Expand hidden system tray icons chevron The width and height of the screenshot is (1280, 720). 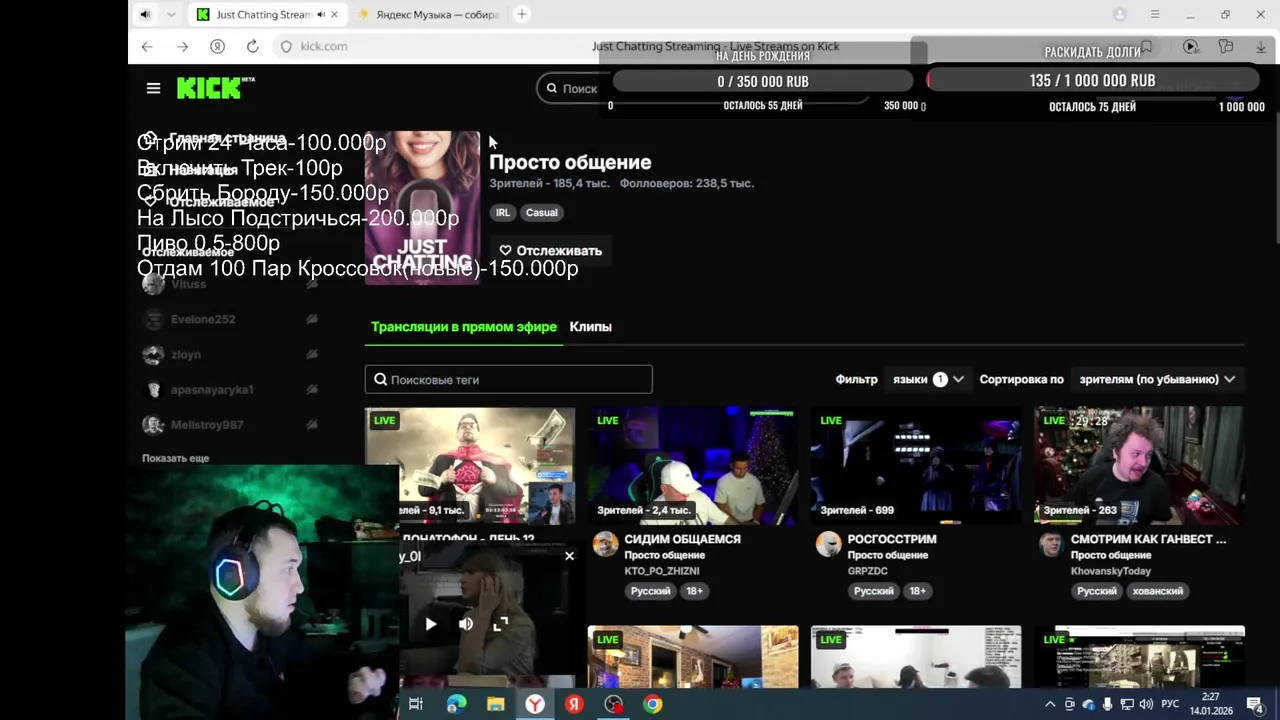tap(1050, 705)
